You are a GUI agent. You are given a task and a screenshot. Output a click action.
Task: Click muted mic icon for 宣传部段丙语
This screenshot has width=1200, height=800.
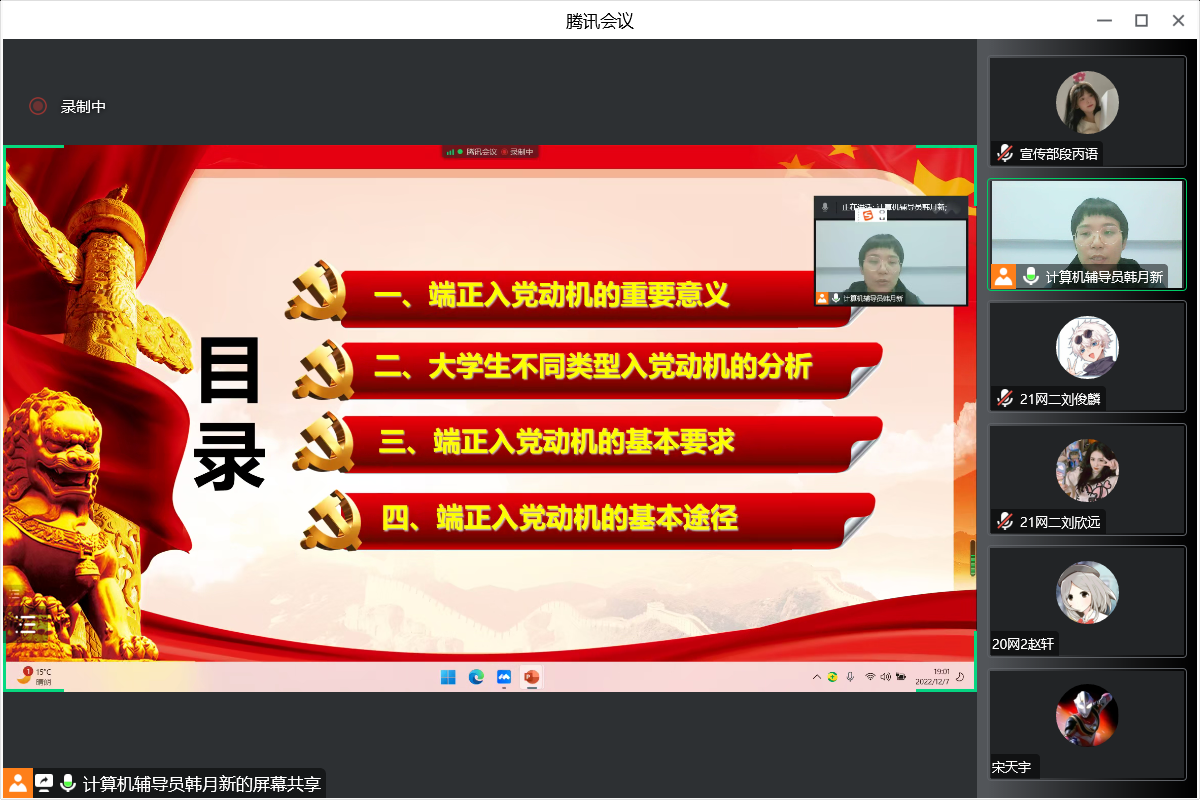(x=1005, y=153)
